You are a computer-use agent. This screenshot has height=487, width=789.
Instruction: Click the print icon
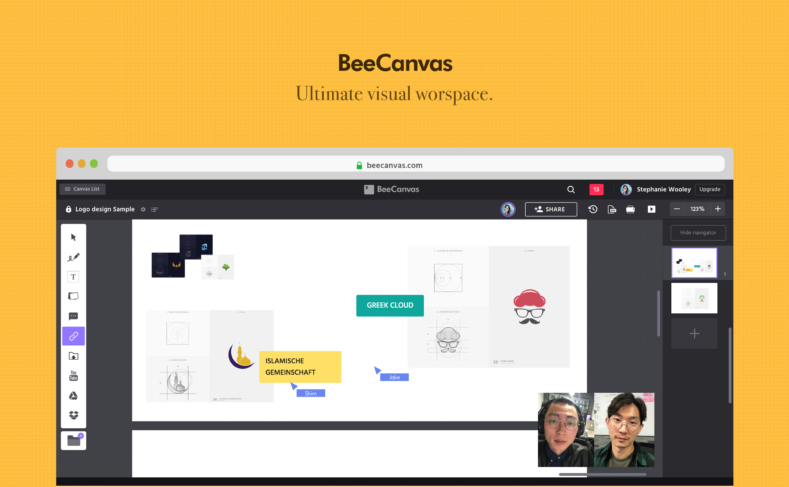[x=630, y=209]
